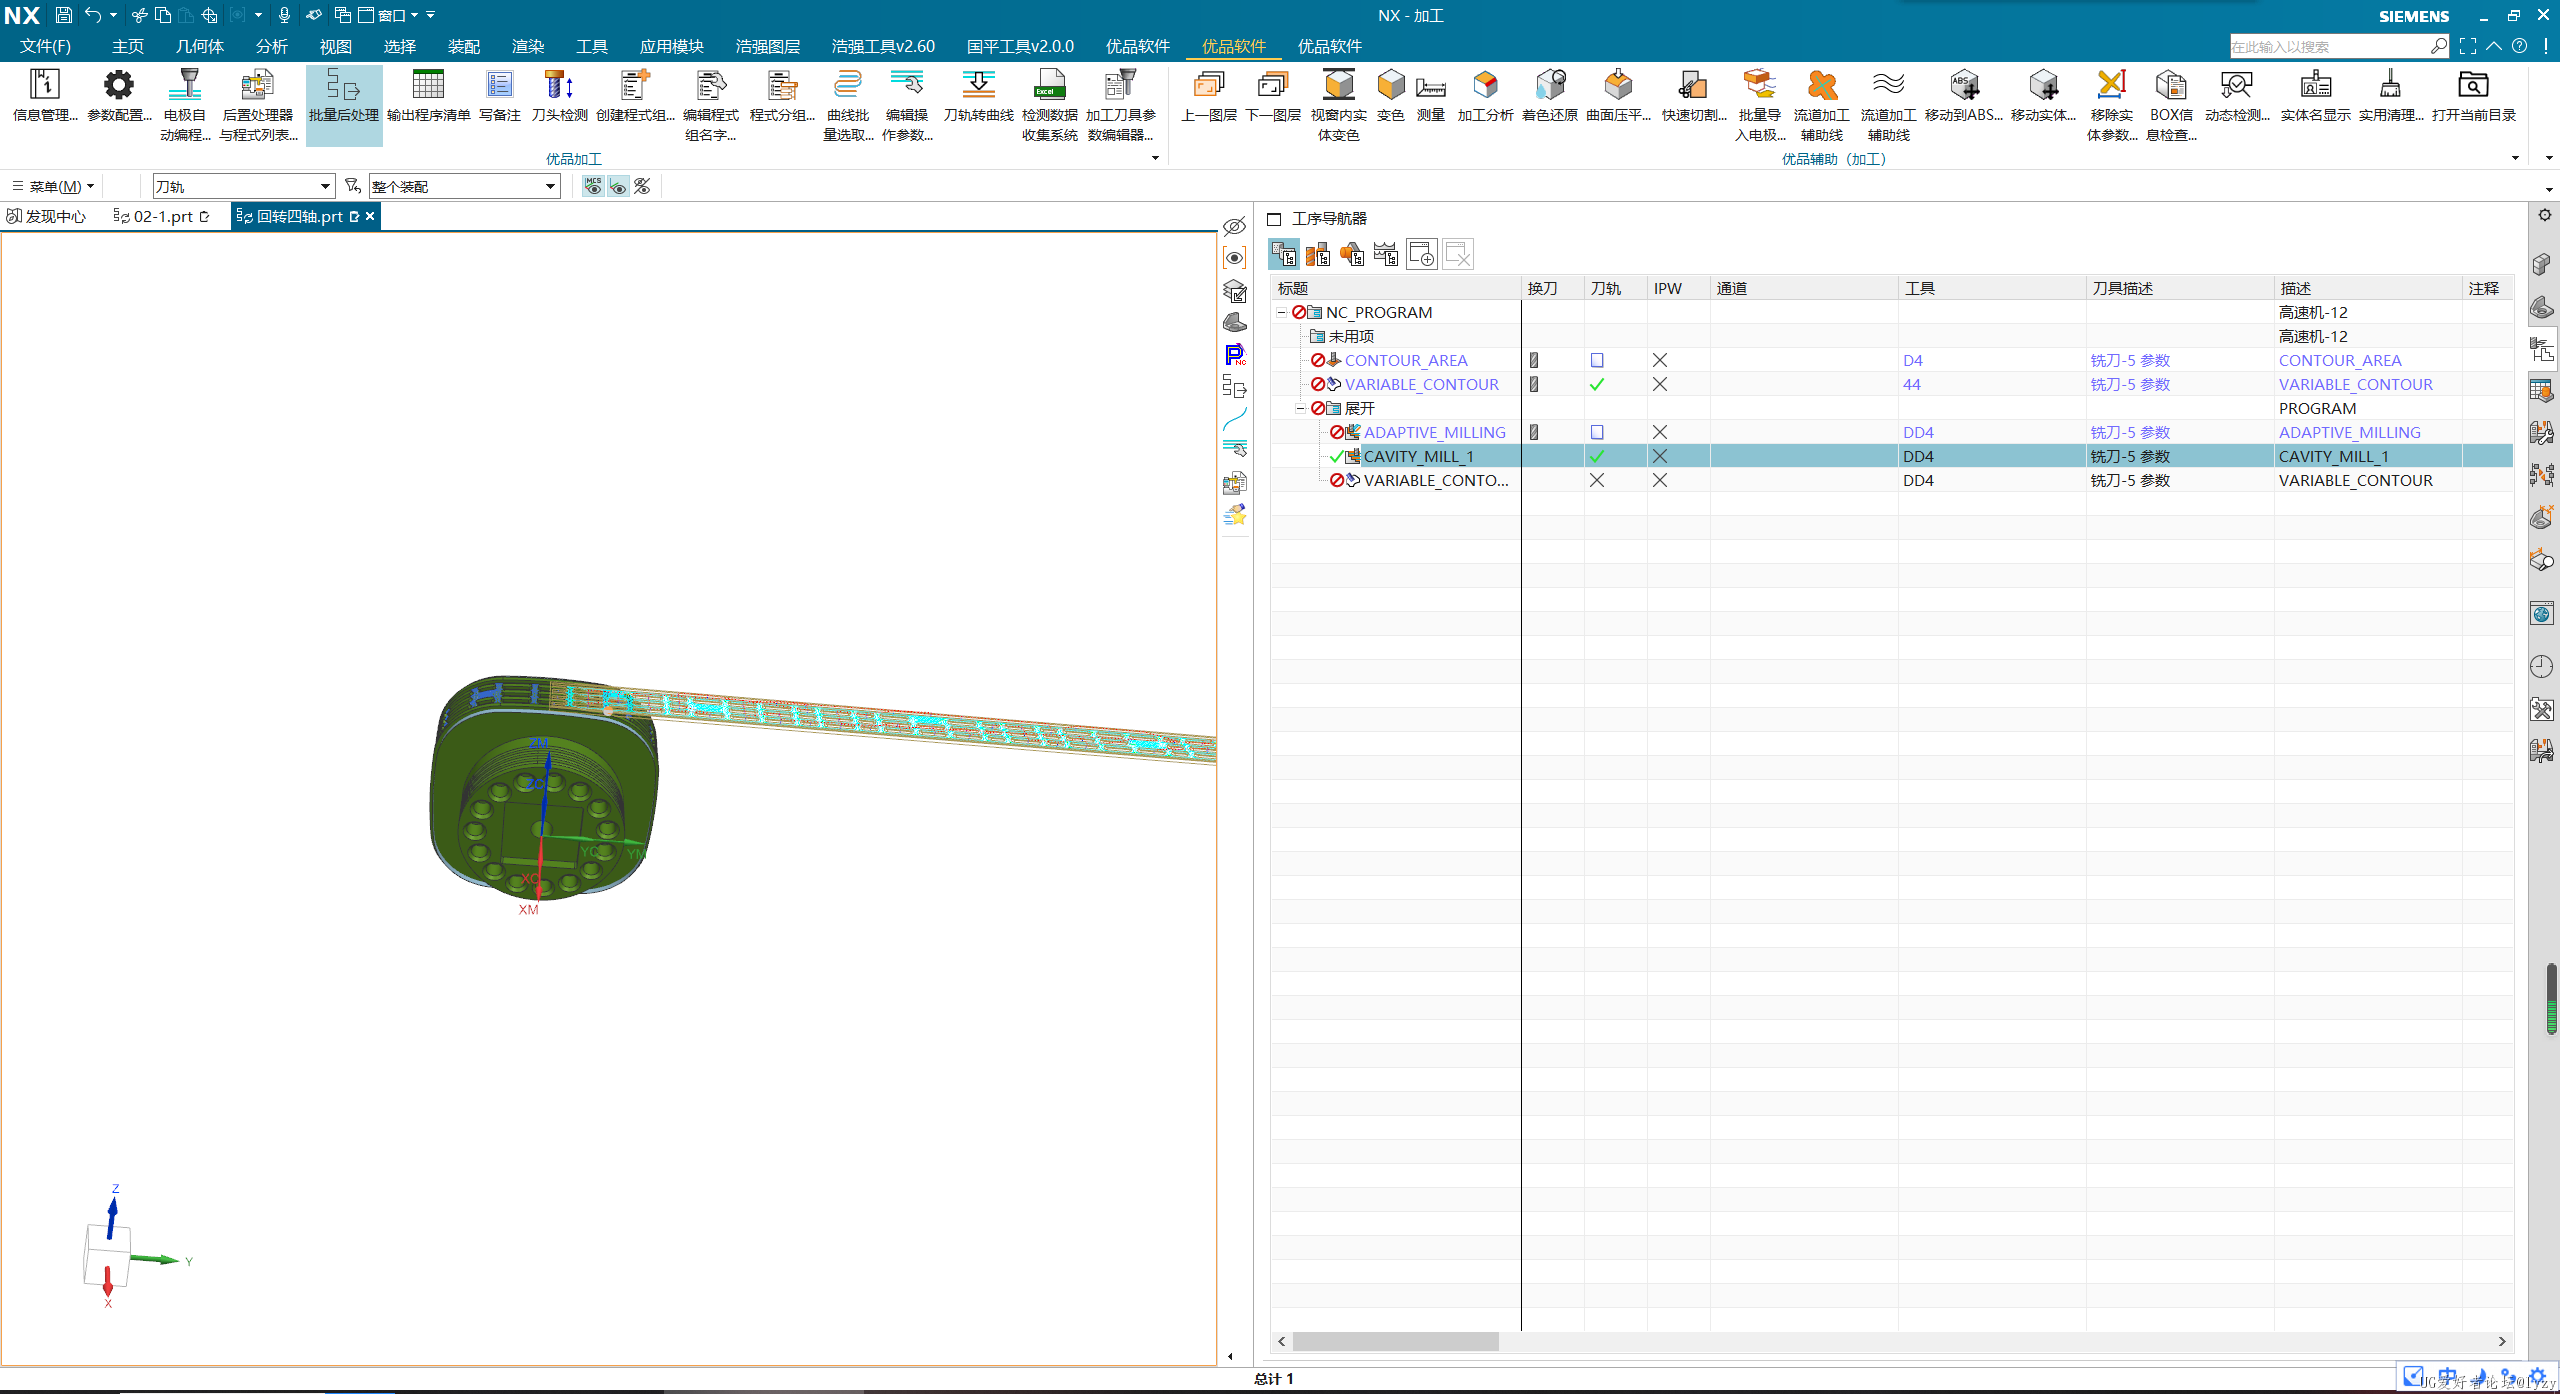This screenshot has height=1394, width=2560.
Task: Collapse the NC_PROGRAM tree node
Action: coord(1281,312)
